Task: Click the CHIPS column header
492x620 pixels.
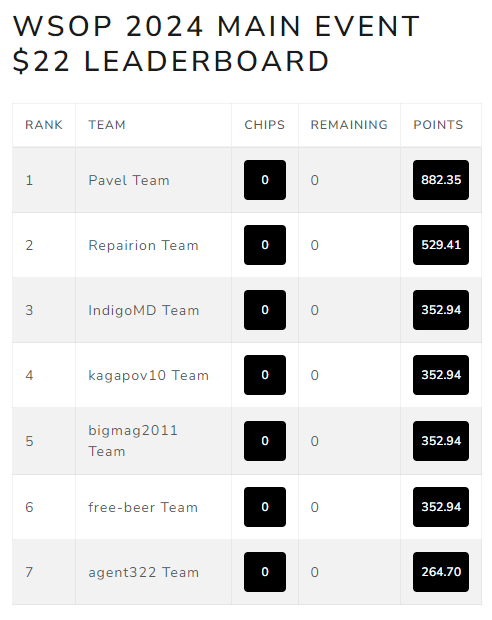Action: tap(265, 125)
